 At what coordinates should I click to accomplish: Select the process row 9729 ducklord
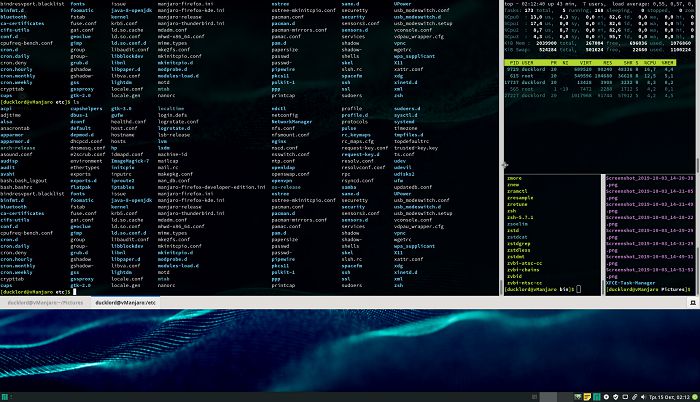(590, 69)
